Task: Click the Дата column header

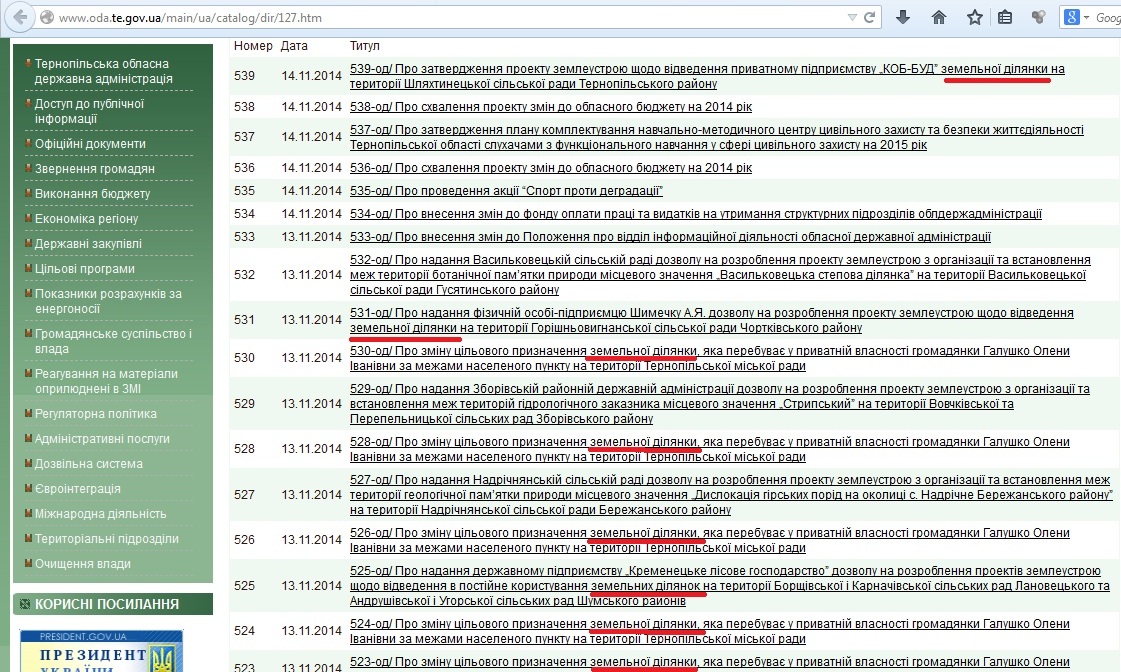Action: click(294, 46)
